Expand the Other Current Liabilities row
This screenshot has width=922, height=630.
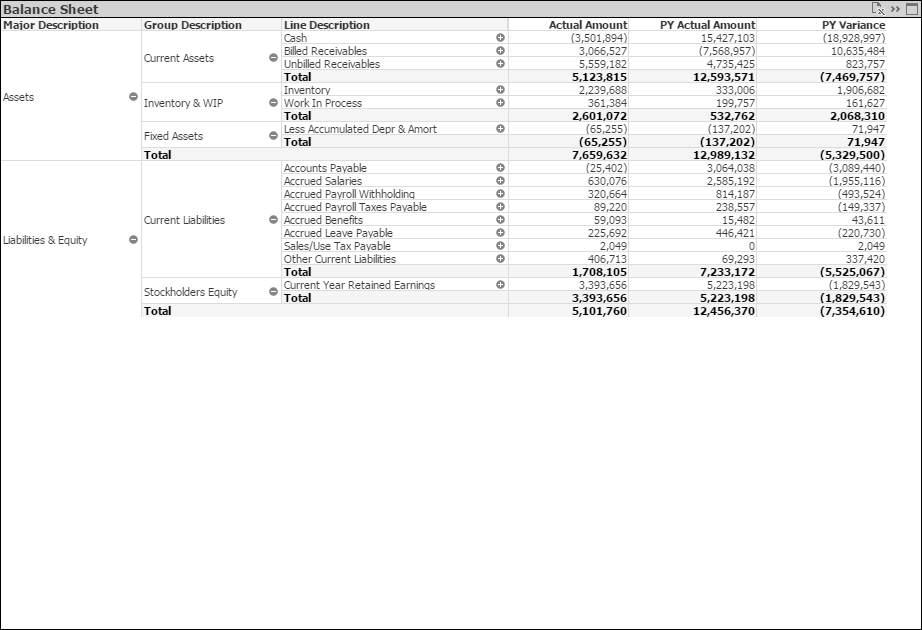point(500,259)
